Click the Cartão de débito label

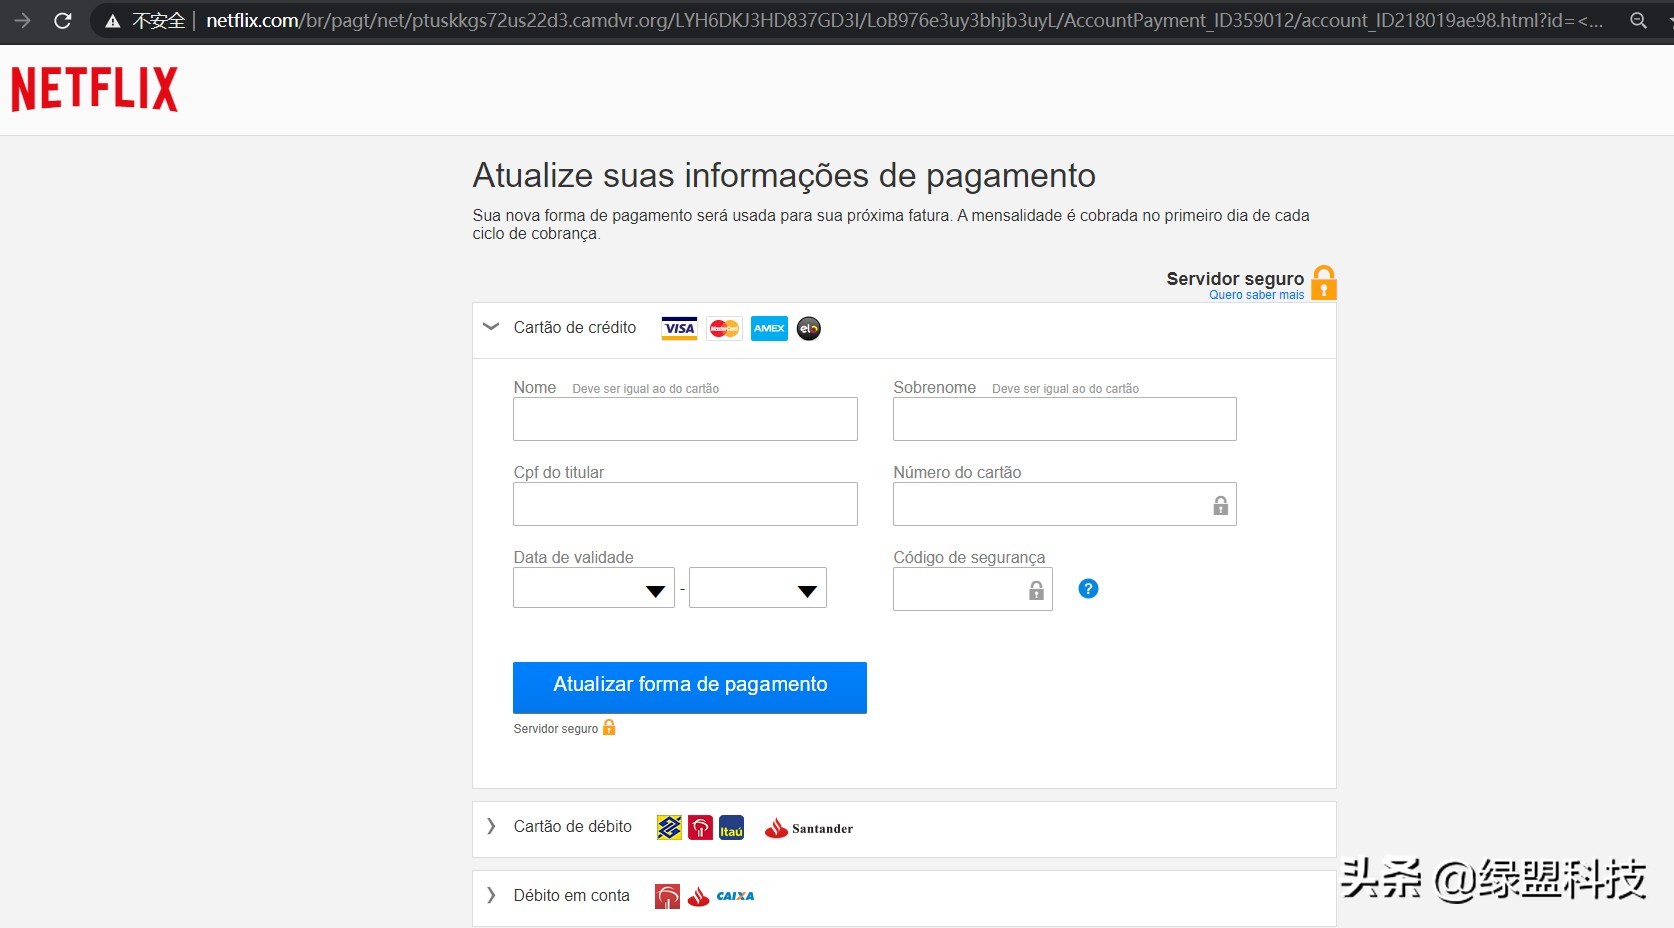tap(573, 827)
